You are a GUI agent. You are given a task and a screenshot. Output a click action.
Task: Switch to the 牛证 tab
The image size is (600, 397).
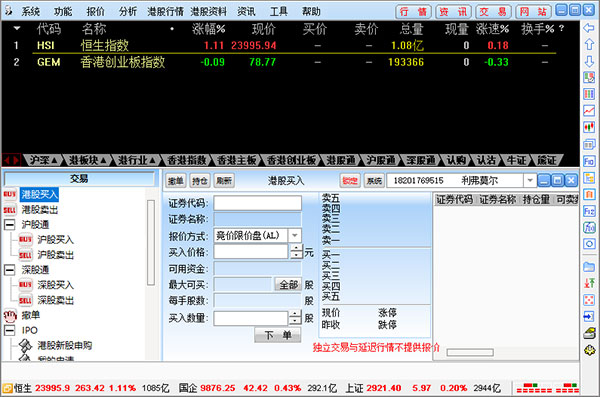point(517,160)
